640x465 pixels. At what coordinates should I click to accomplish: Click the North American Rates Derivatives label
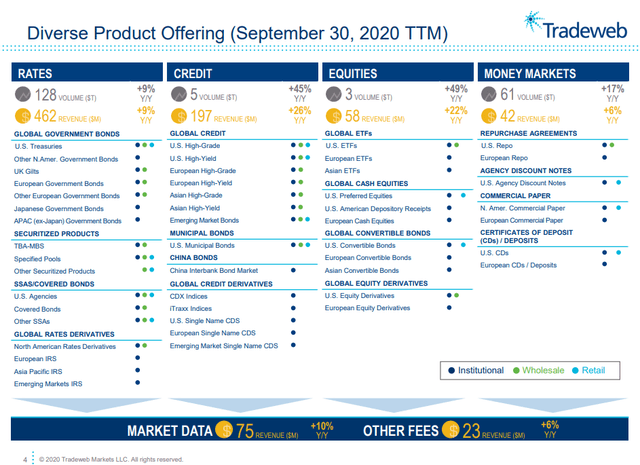point(65,347)
